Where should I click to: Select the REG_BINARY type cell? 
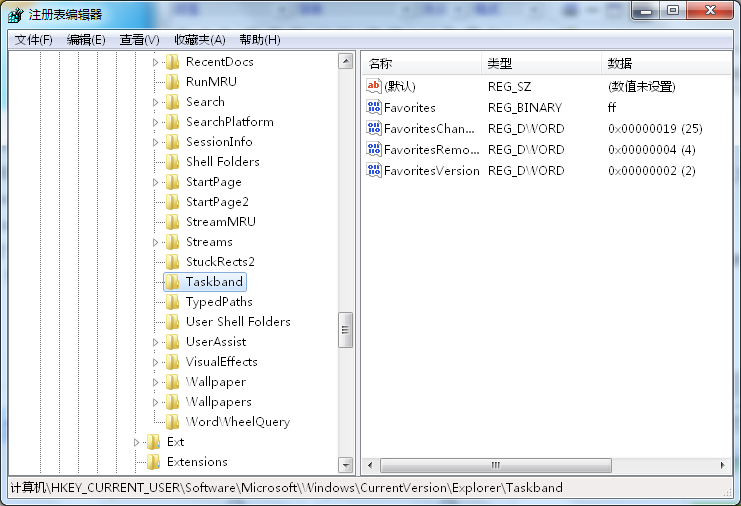click(x=525, y=108)
